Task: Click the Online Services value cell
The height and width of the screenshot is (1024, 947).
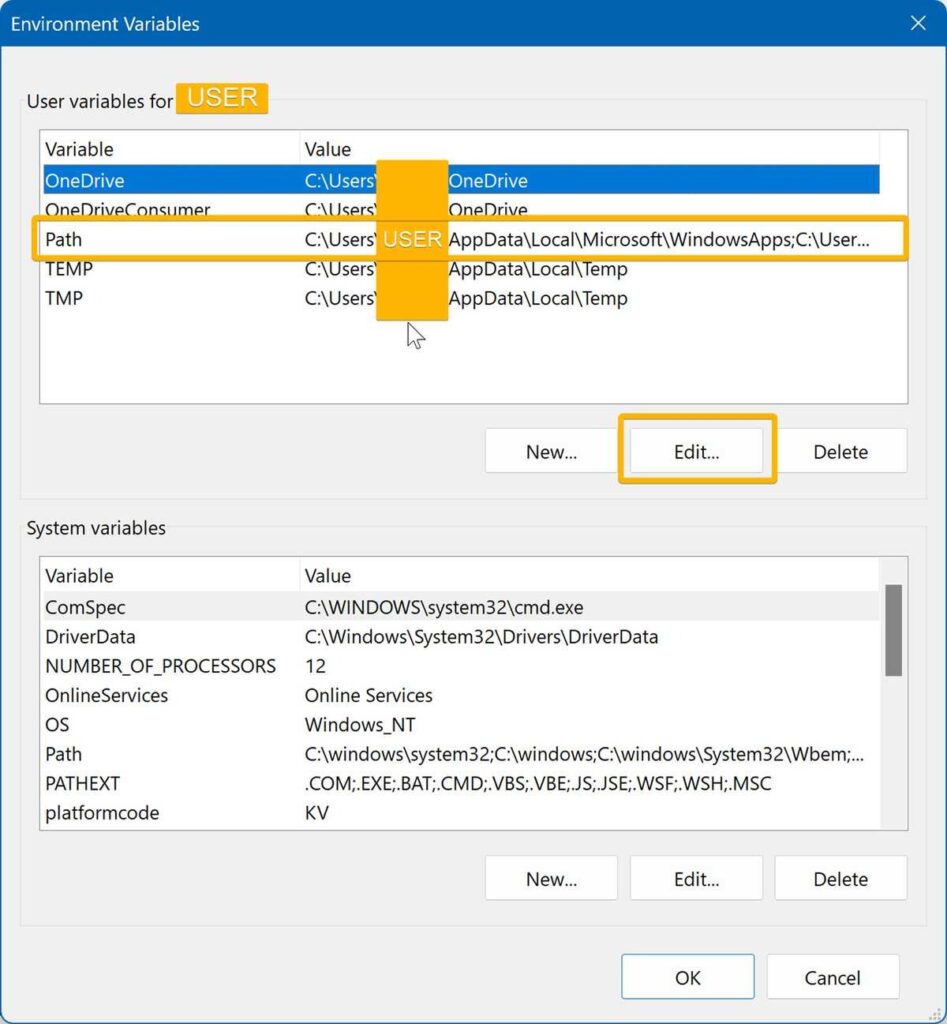Action: point(368,695)
